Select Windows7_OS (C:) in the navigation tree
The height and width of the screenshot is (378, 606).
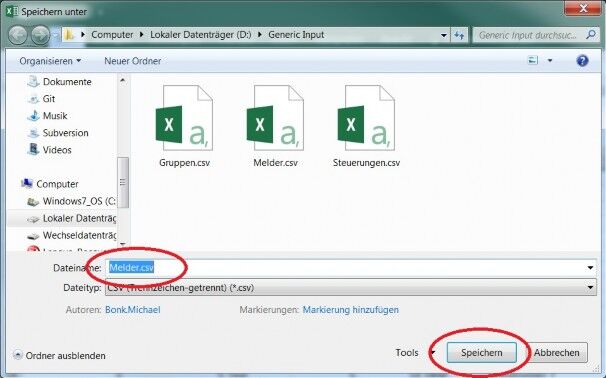click(71, 201)
